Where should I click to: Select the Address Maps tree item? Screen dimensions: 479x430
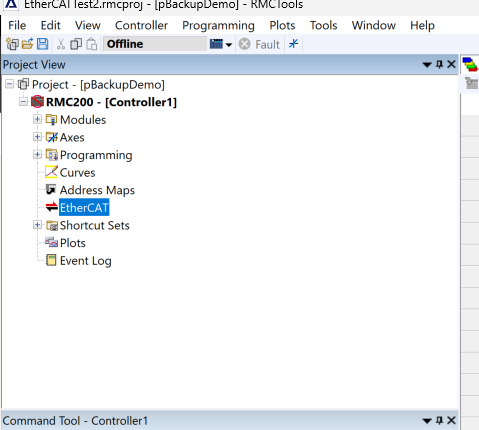[x=97, y=190]
